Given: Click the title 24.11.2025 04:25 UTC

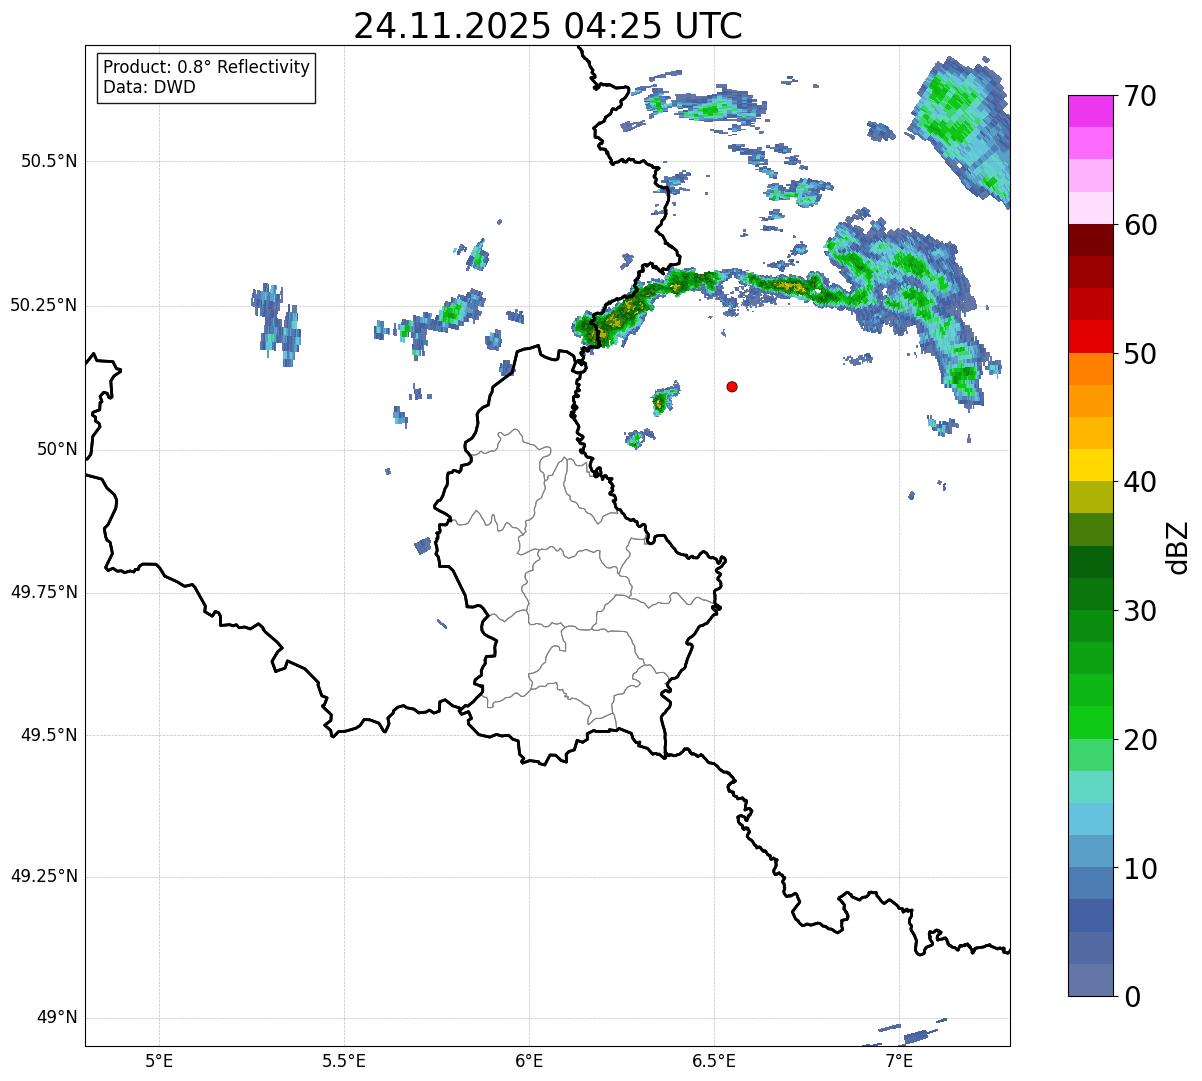Looking at the screenshot, I should [x=548, y=25].
